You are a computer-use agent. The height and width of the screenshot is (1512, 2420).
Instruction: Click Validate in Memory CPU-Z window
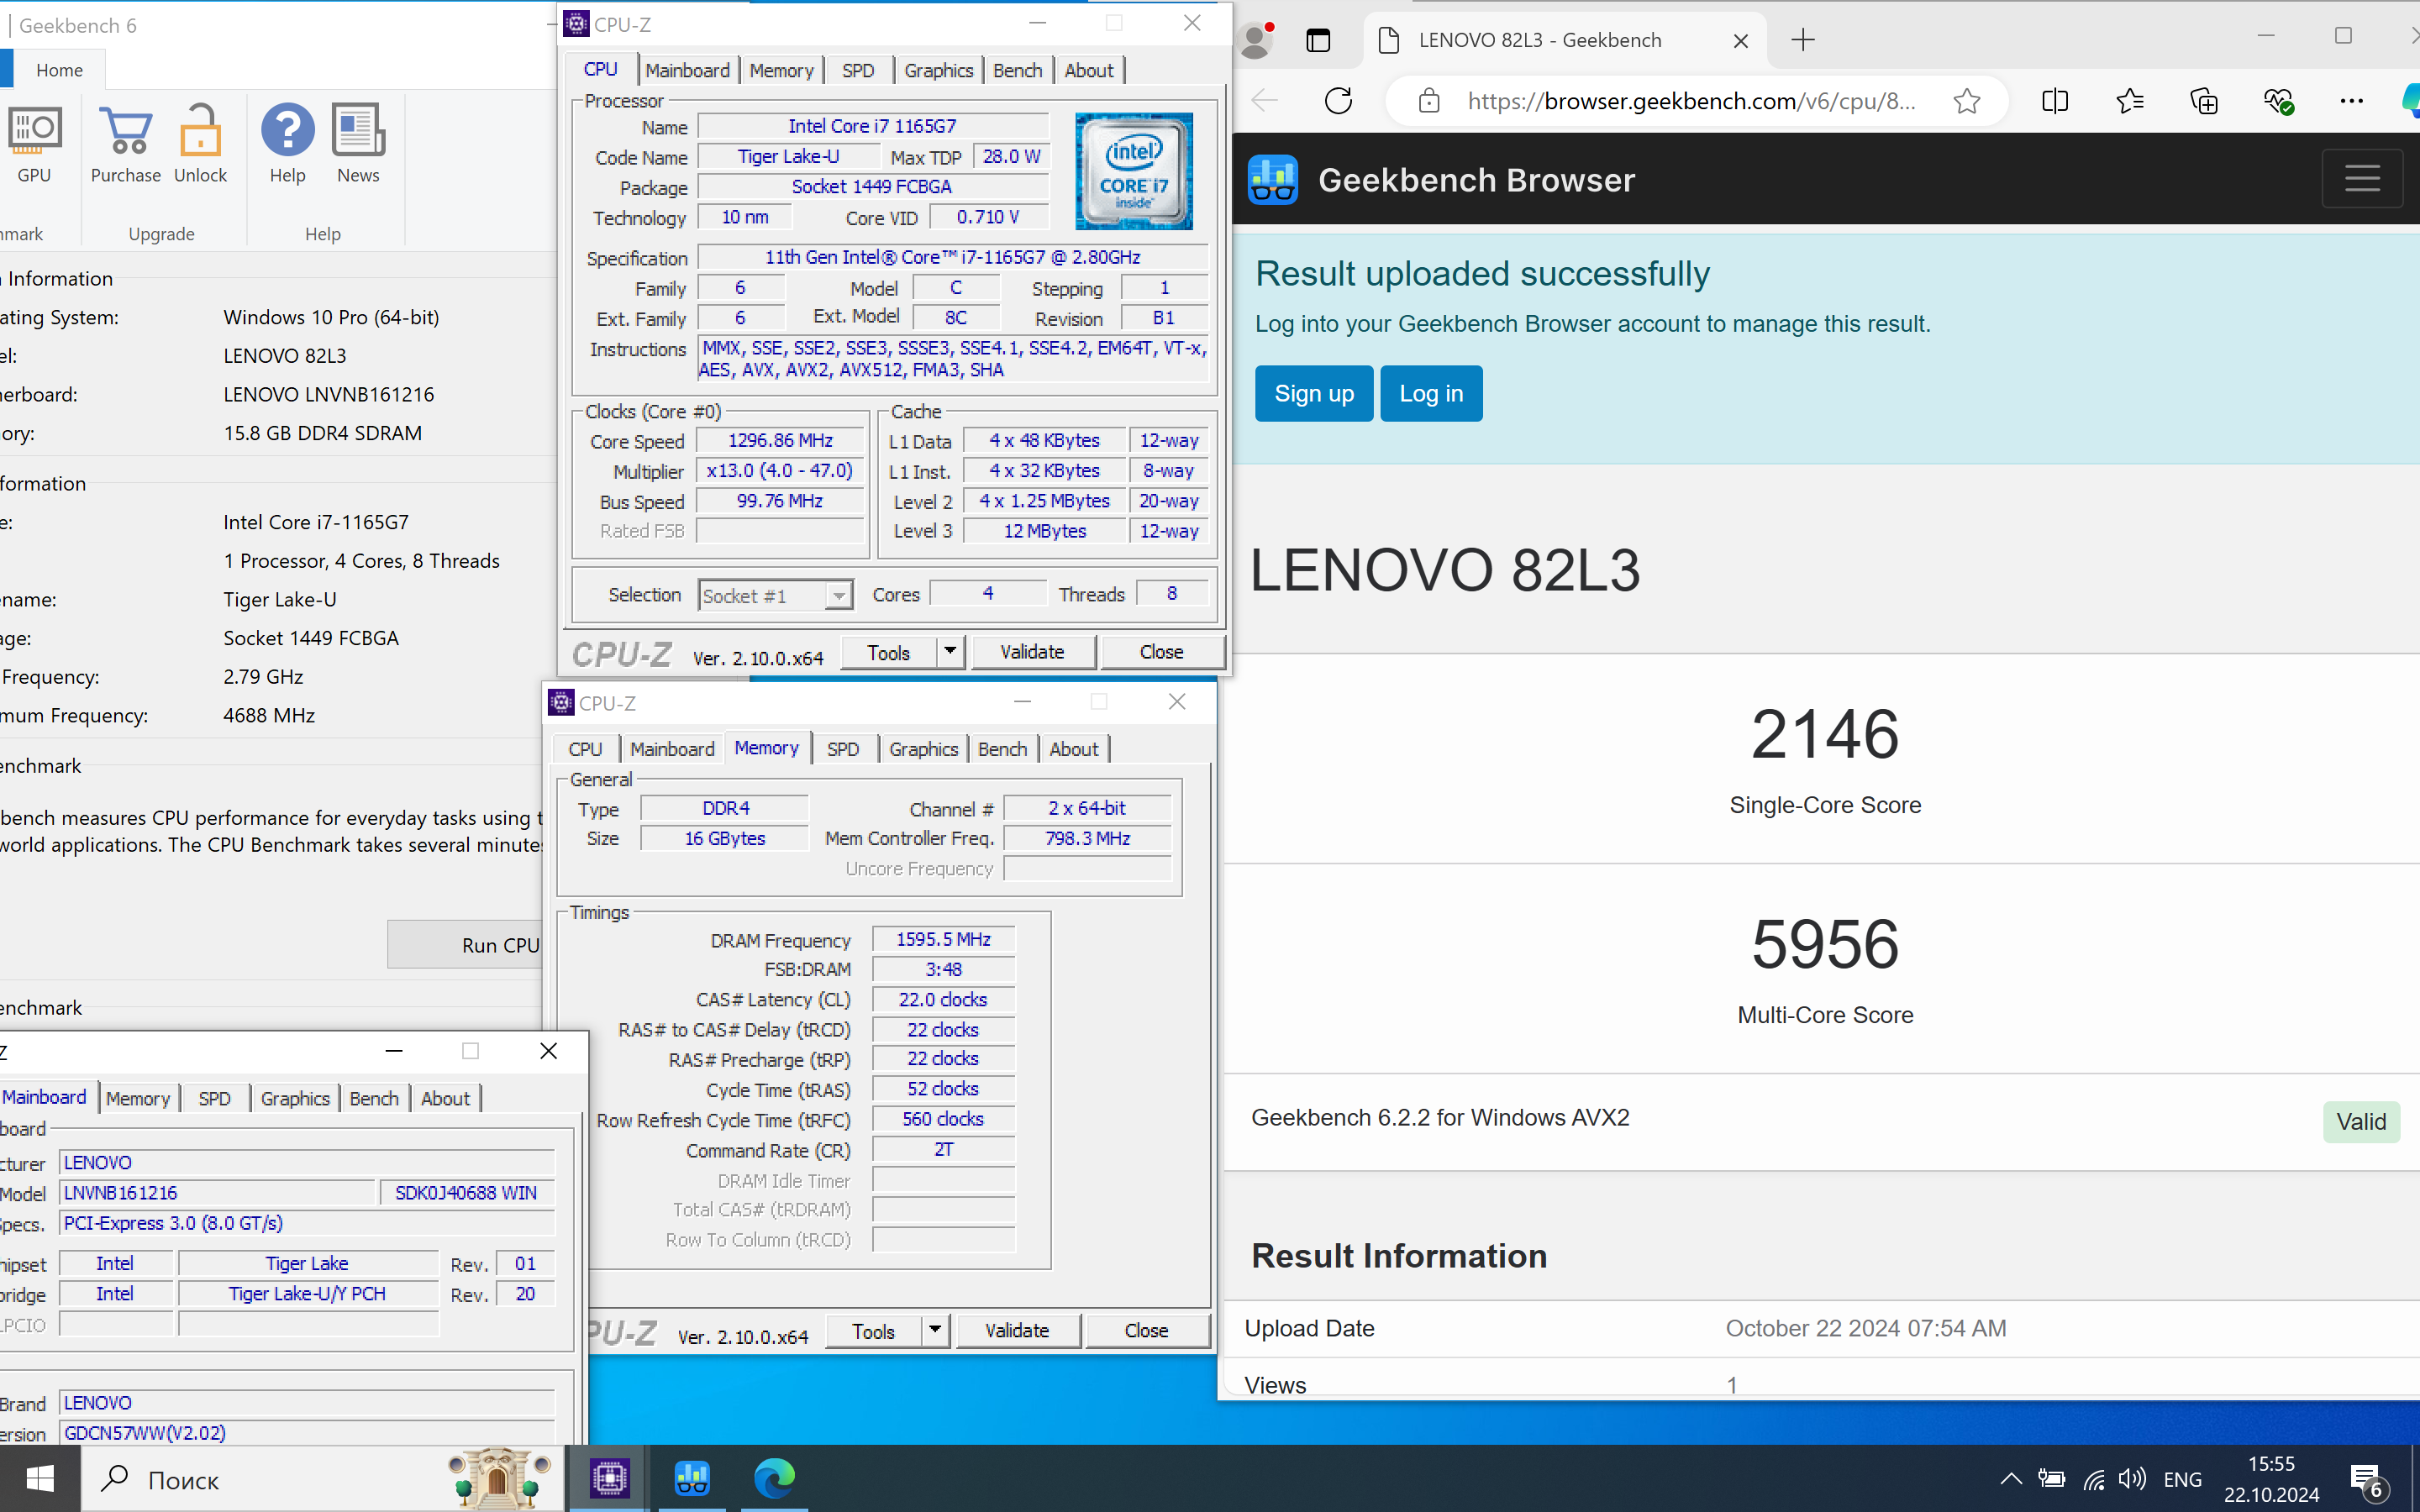pyautogui.click(x=1017, y=1331)
